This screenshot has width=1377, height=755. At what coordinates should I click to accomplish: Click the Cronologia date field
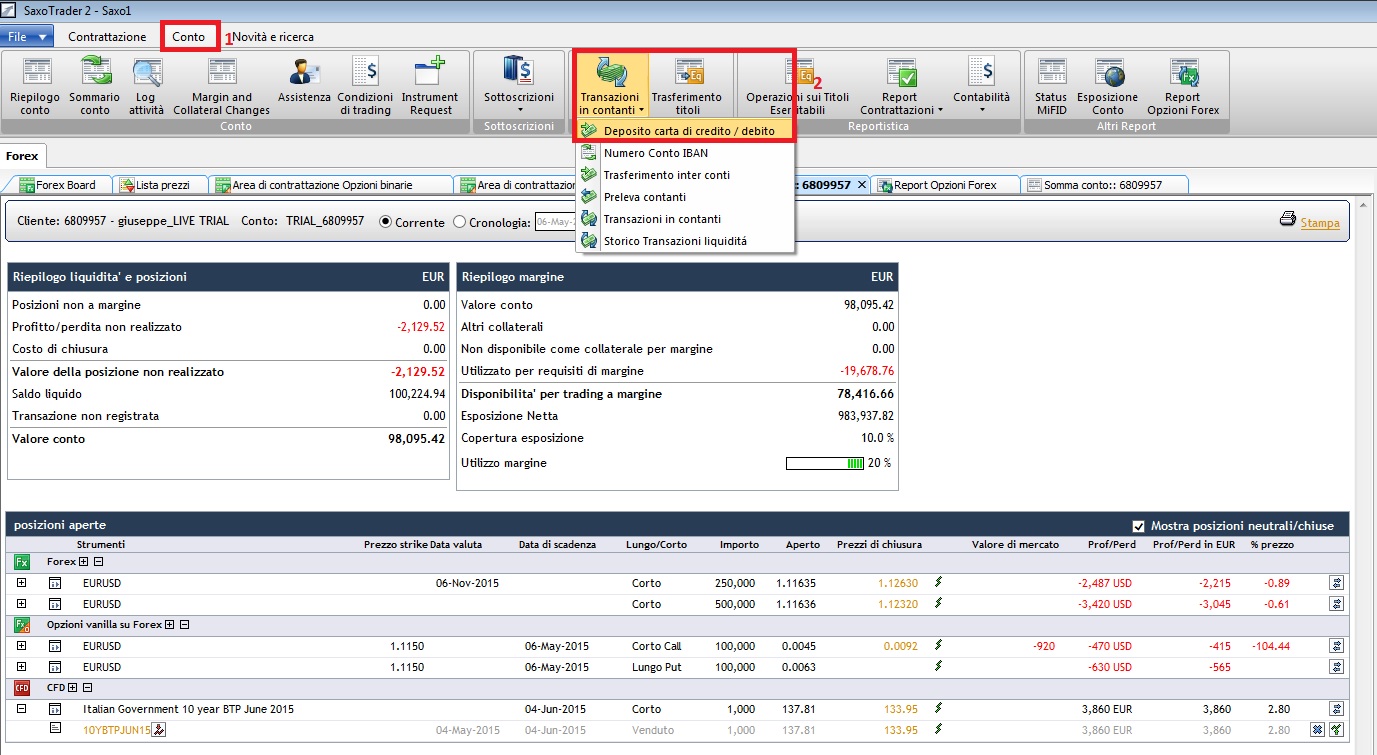[555, 222]
